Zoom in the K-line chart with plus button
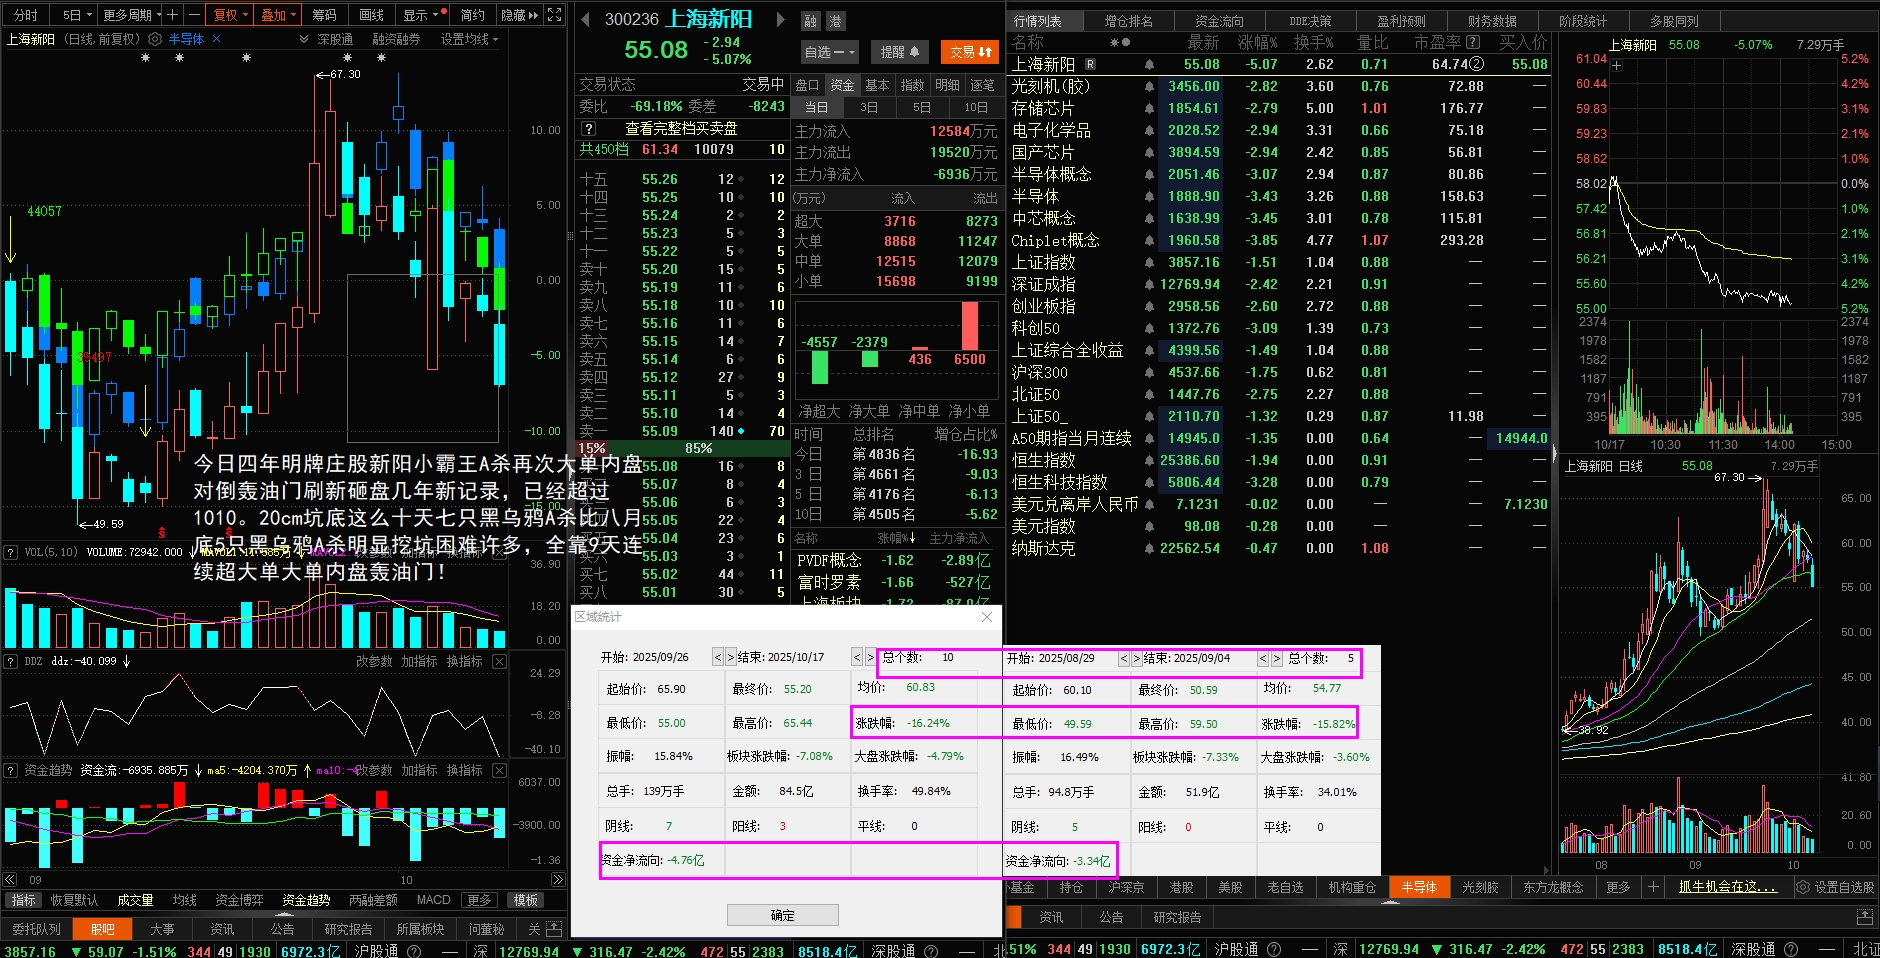 172,15
